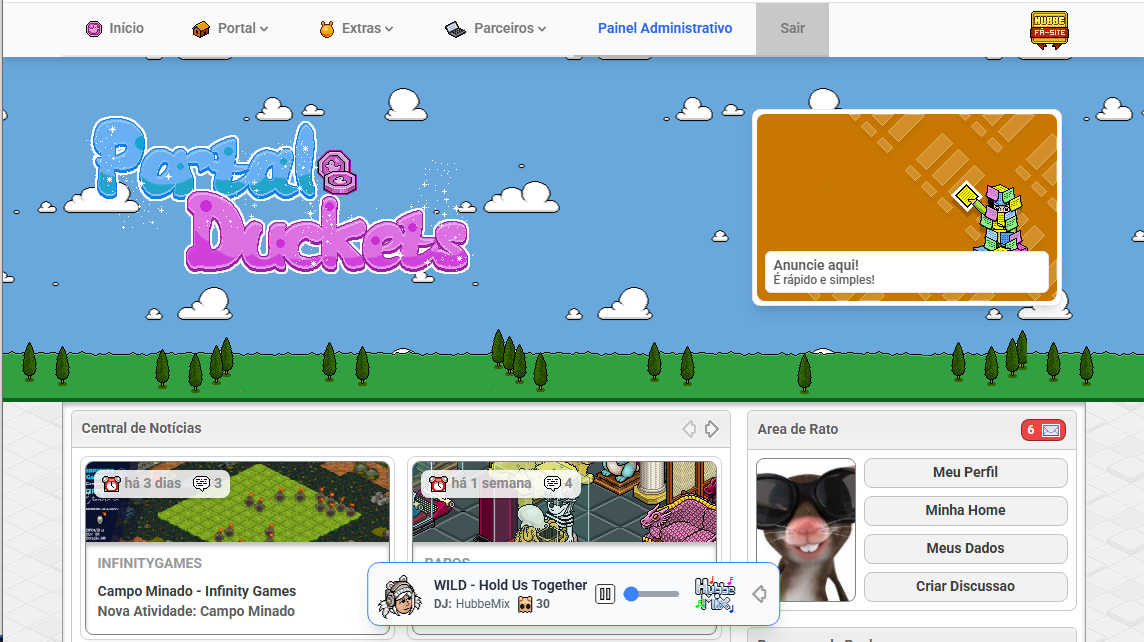1144x642 pixels.
Task: Open Meu Perfil
Action: click(x=965, y=472)
